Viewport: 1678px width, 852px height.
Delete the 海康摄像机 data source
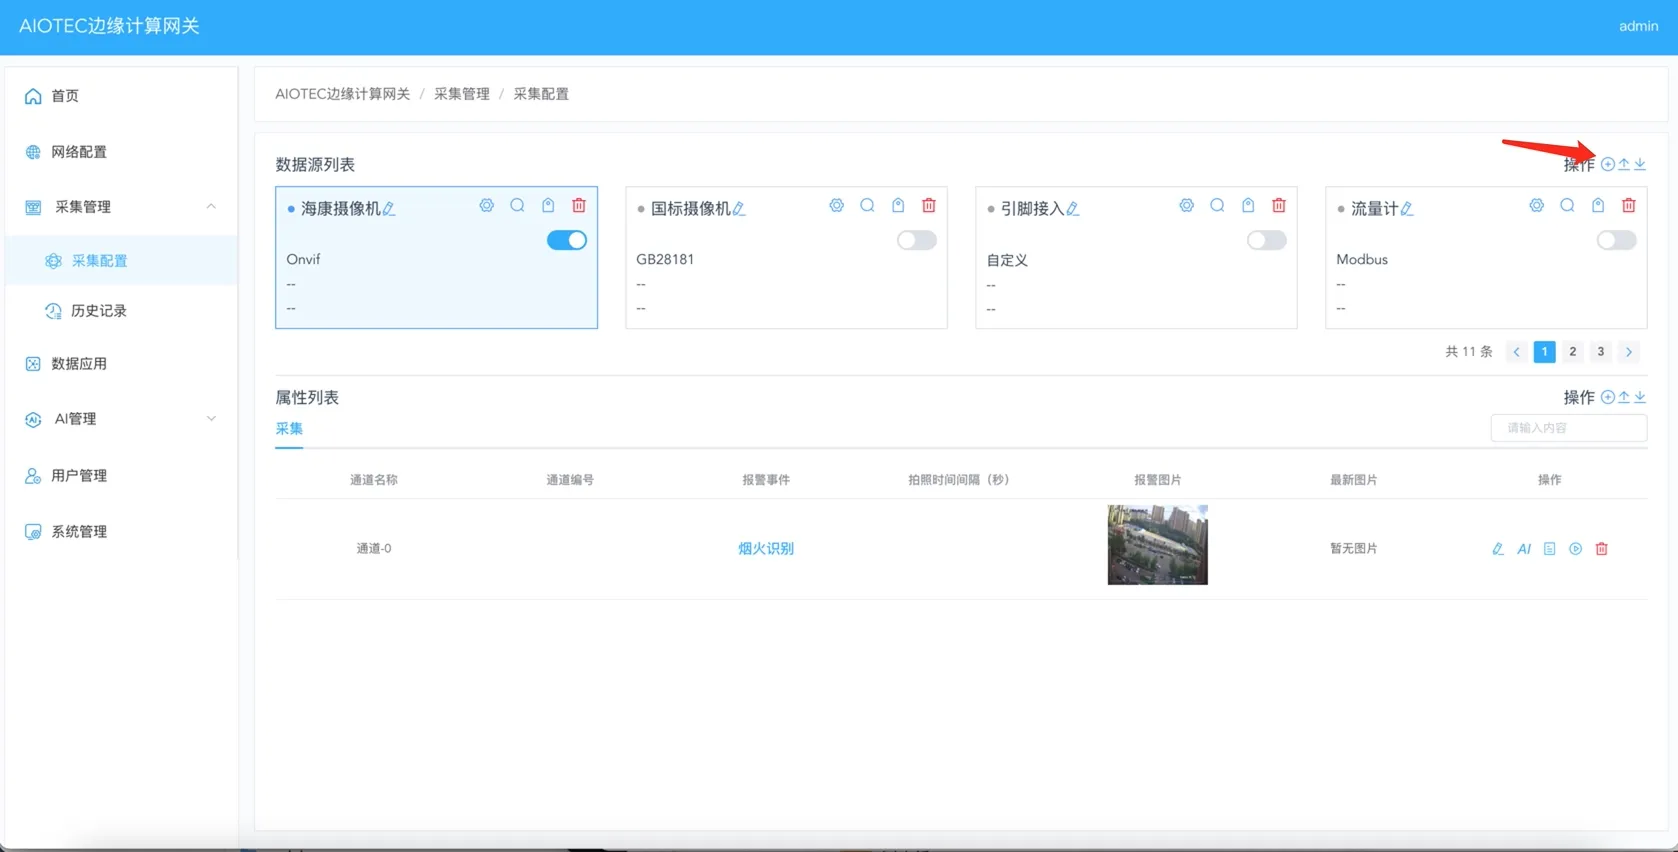(579, 205)
